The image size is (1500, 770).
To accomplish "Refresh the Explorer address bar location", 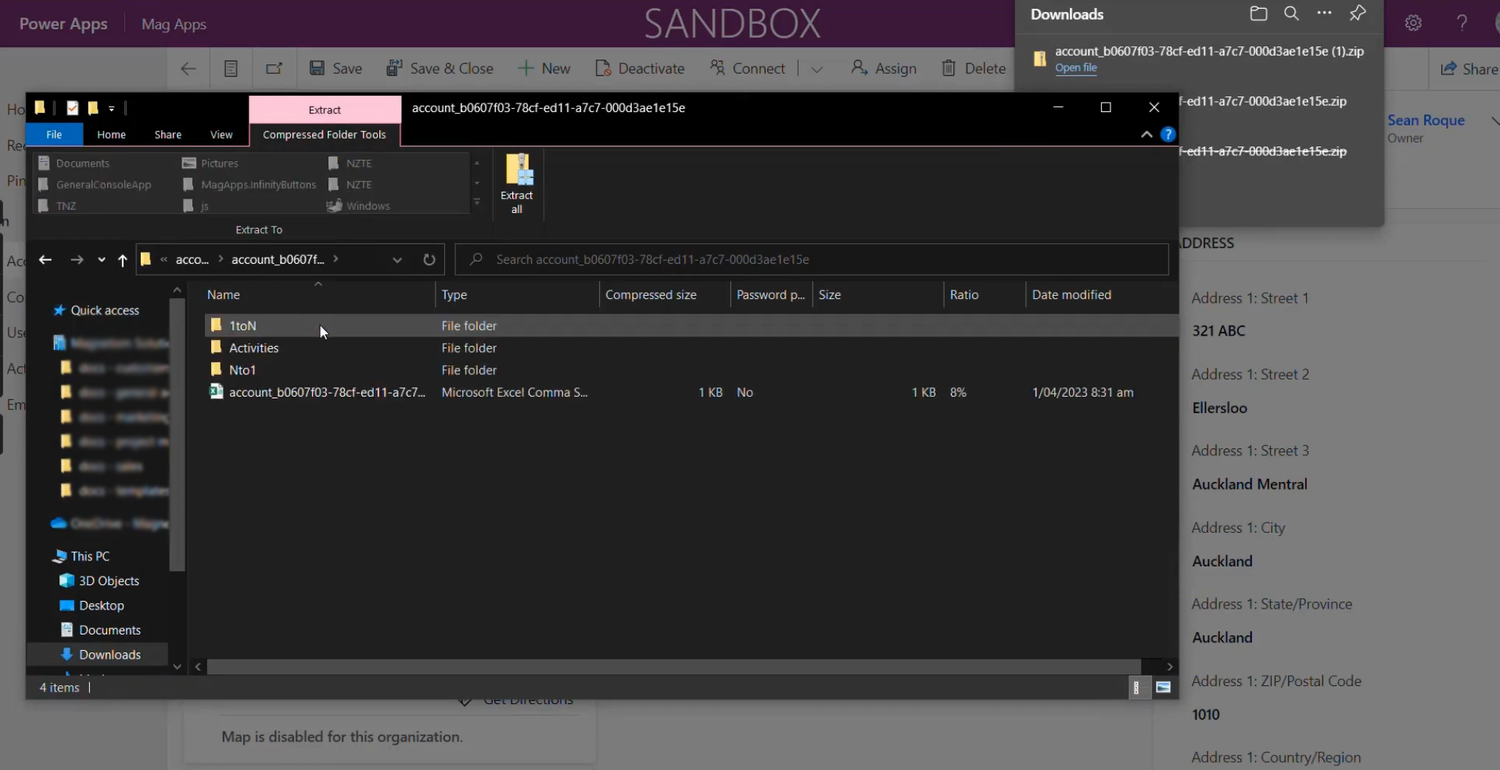I will (x=429, y=260).
